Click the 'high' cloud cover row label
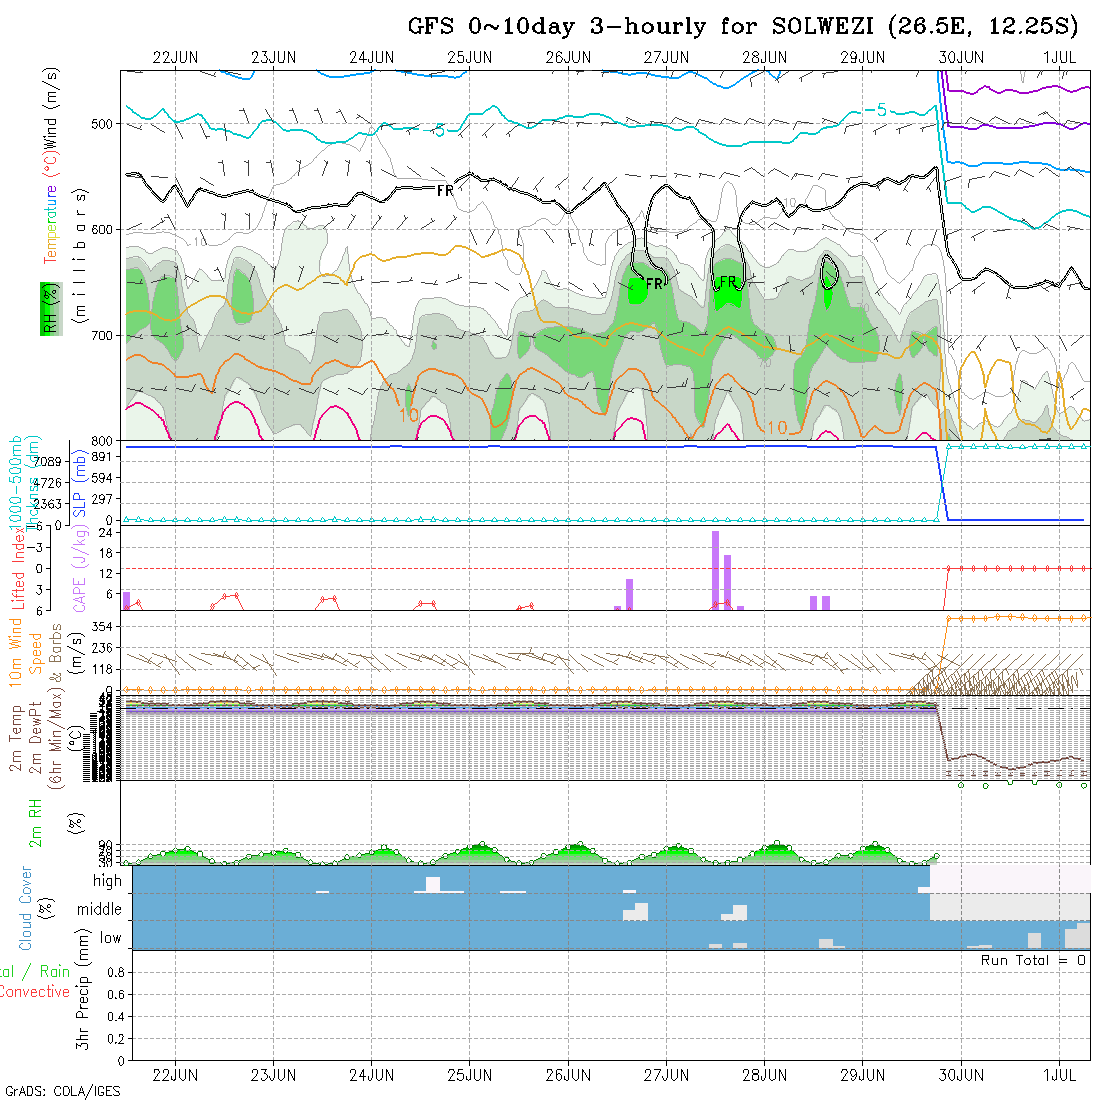Viewport: 1100px width, 1100px height. click(107, 881)
